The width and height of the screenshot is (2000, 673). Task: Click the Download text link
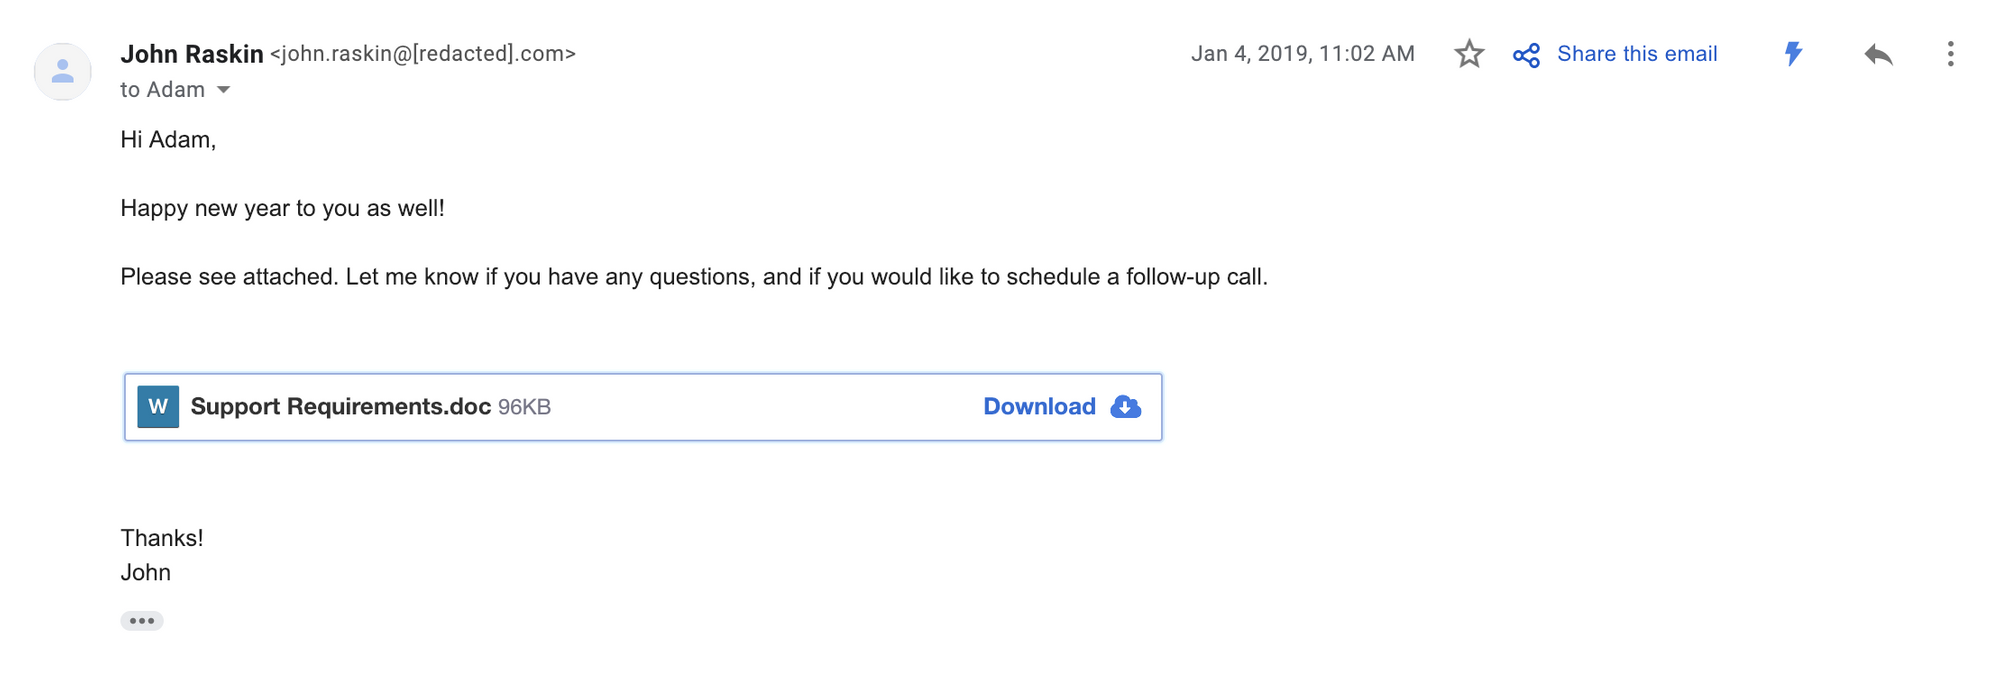pos(1039,407)
